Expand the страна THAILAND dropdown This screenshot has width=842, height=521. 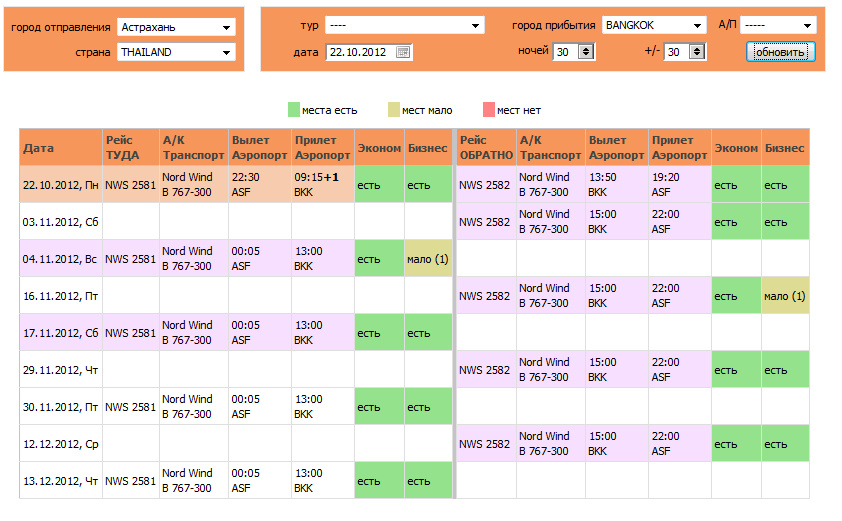[227, 52]
